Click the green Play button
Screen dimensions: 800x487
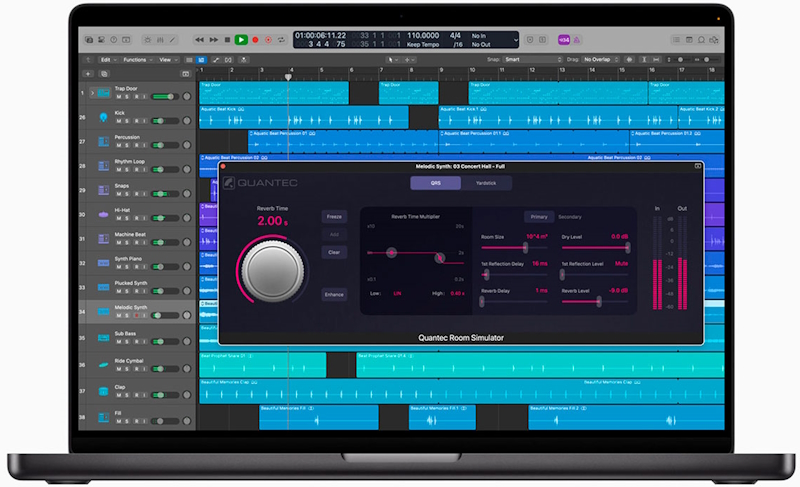(x=241, y=40)
